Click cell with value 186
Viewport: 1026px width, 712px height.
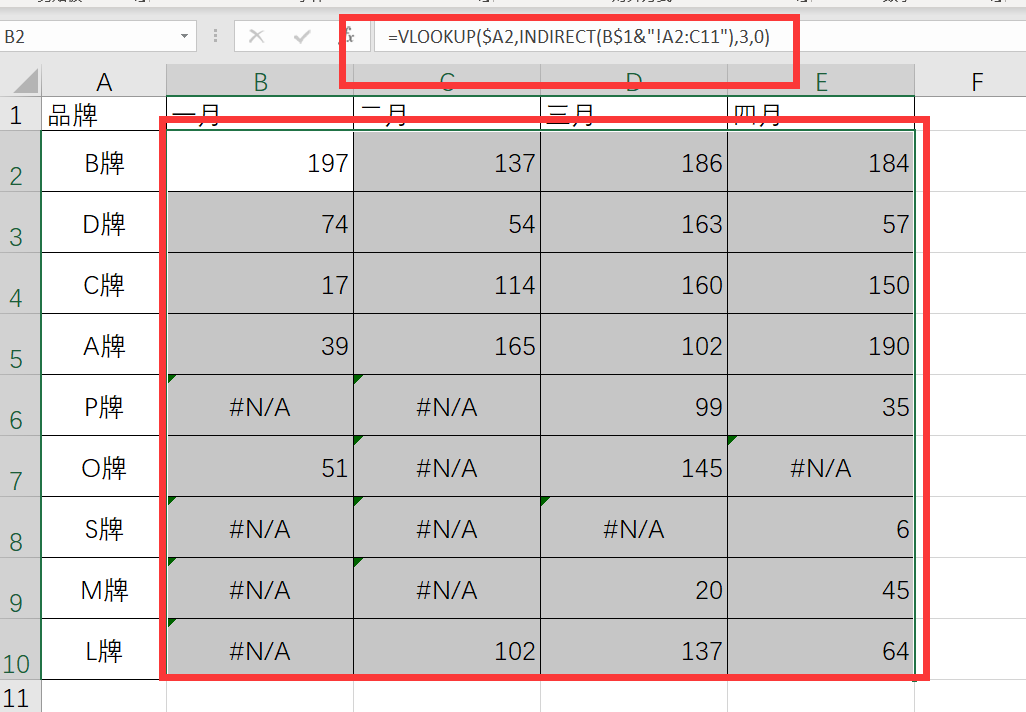(x=634, y=162)
